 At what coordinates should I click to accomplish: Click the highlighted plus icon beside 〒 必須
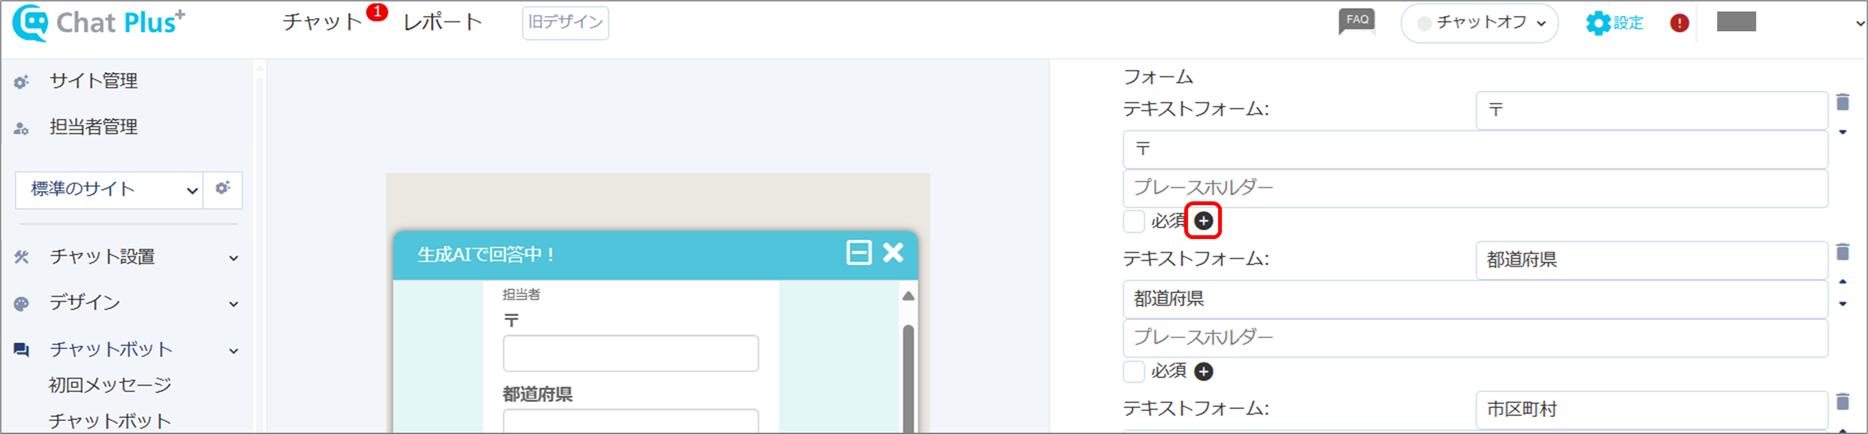click(x=1203, y=221)
